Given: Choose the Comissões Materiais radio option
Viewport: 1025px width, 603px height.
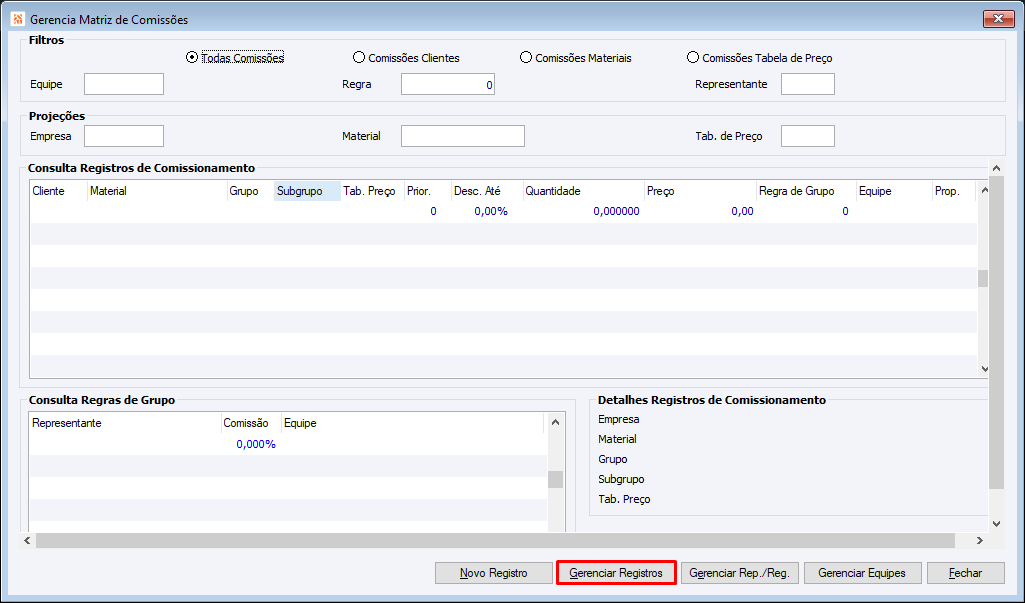Looking at the screenshot, I should 576,58.
